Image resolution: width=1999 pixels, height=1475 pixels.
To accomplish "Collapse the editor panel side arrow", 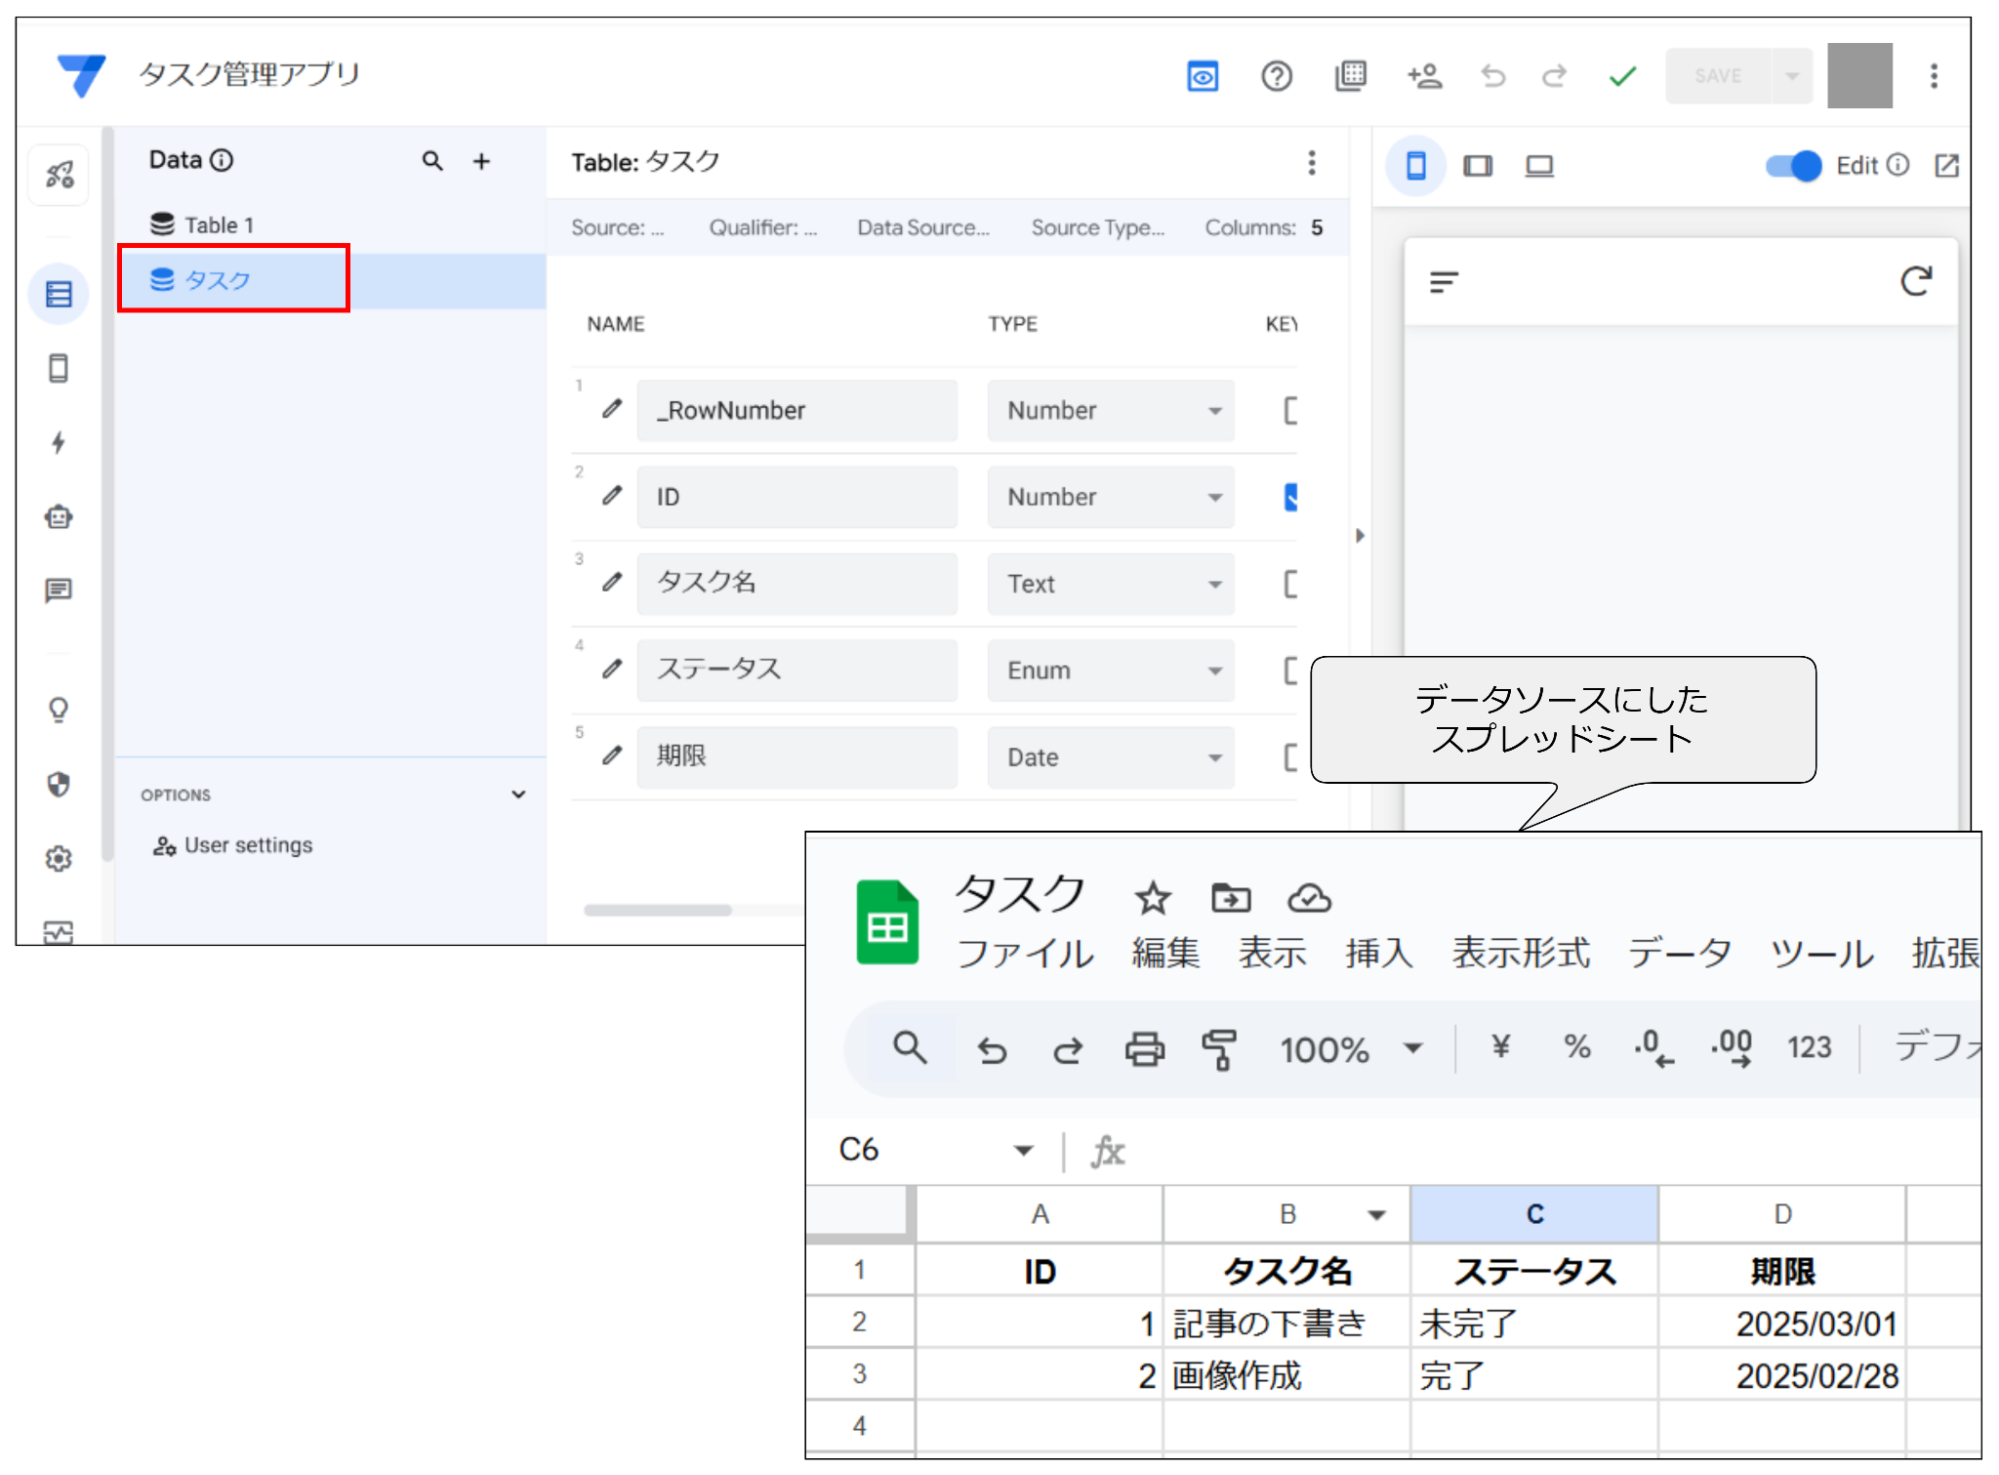I will 1359,535.
